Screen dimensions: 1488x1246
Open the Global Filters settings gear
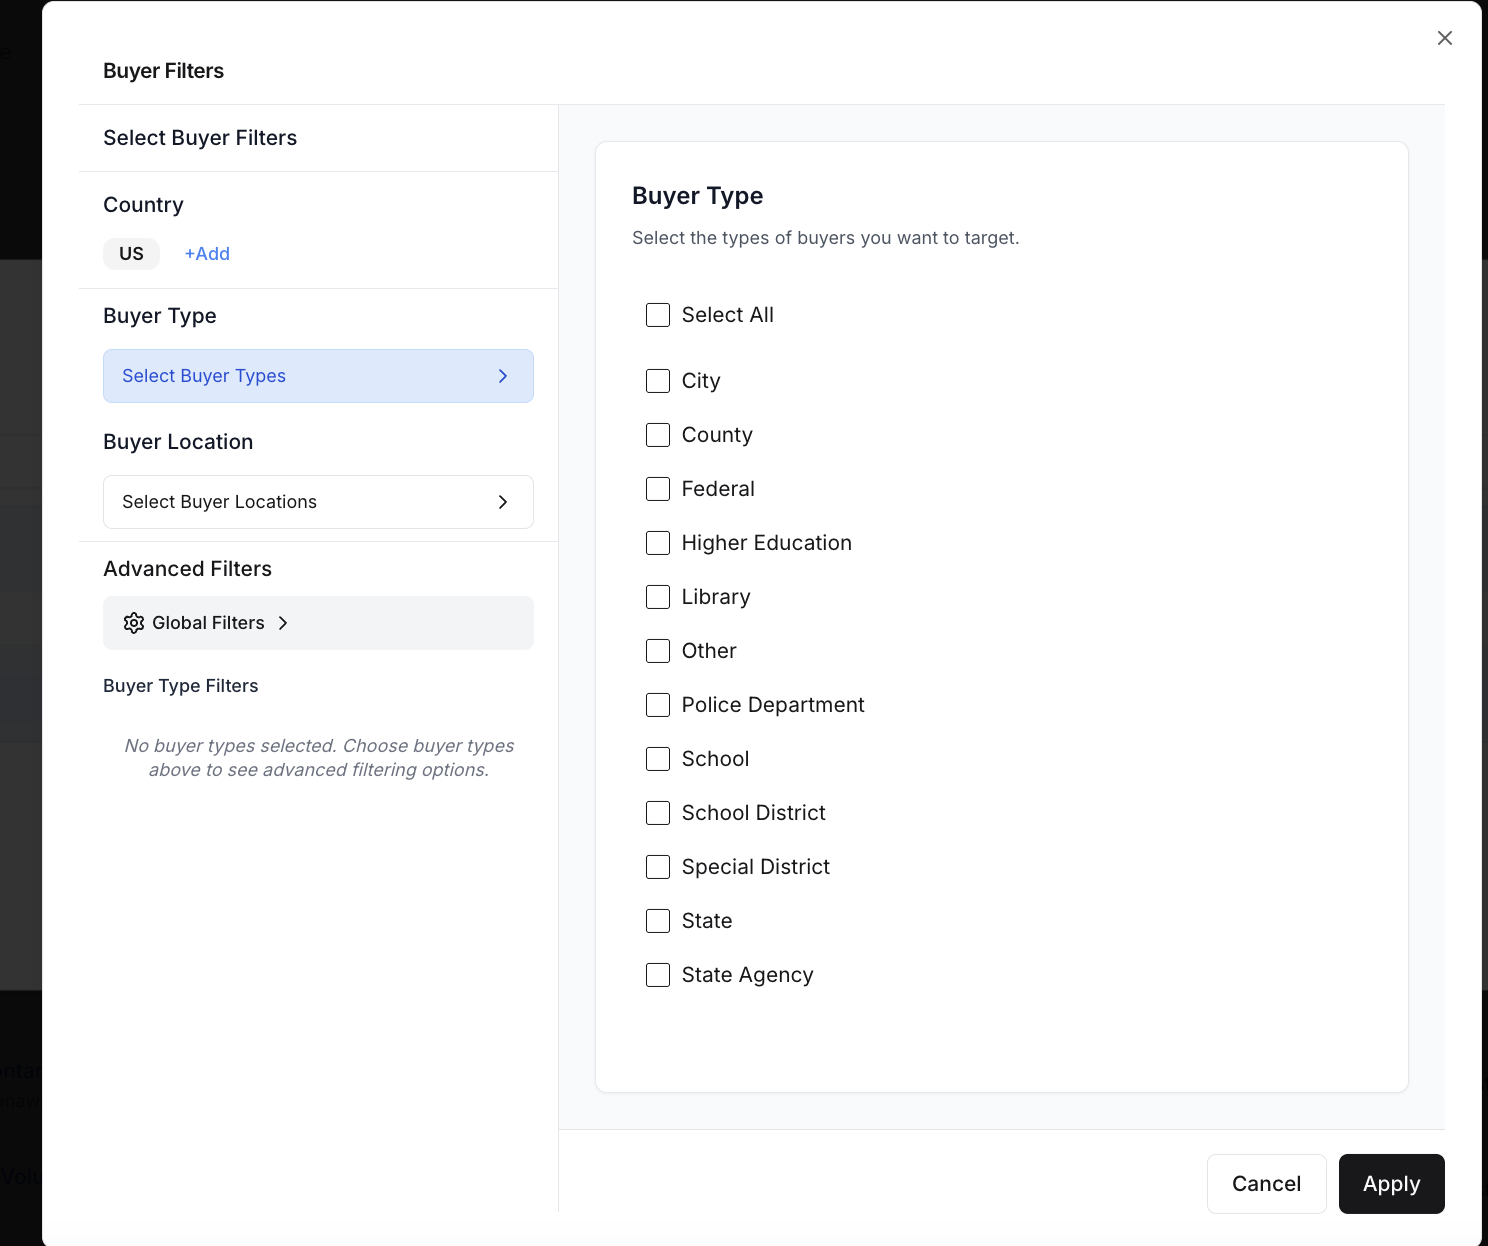[134, 622]
